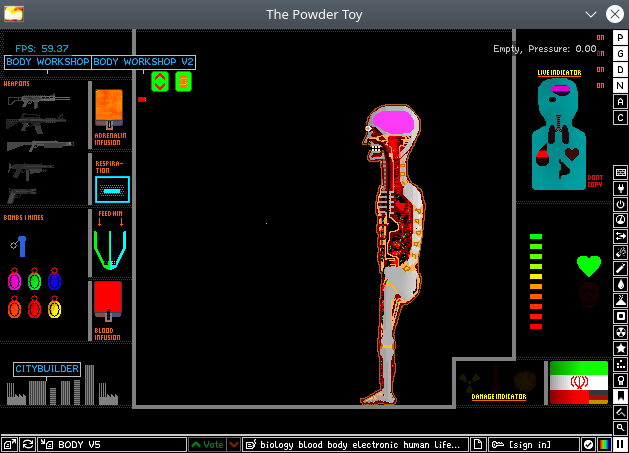Viewport: 629px width, 453px height.
Task: Click the FPS: 59.37 readout
Action: coord(42,49)
